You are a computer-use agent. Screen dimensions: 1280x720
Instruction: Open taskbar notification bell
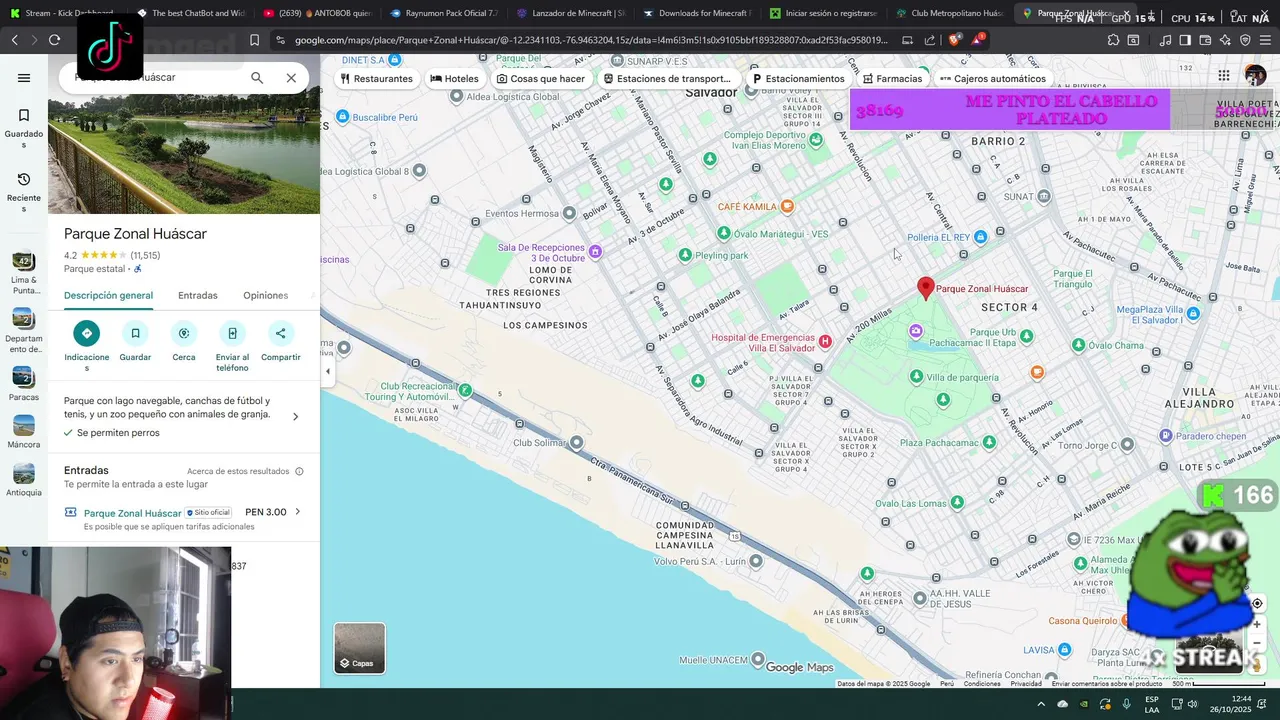(x=1264, y=704)
